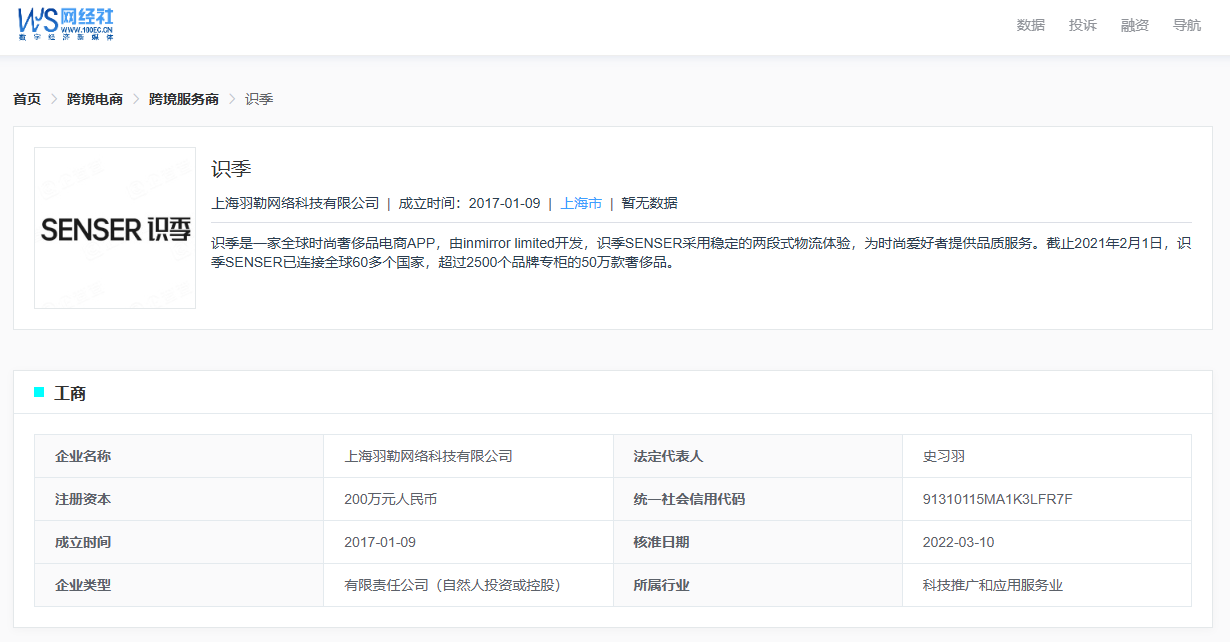Select the 史习羽 value cell
Image resolution: width=1230 pixels, height=642 pixels.
(x=1047, y=456)
